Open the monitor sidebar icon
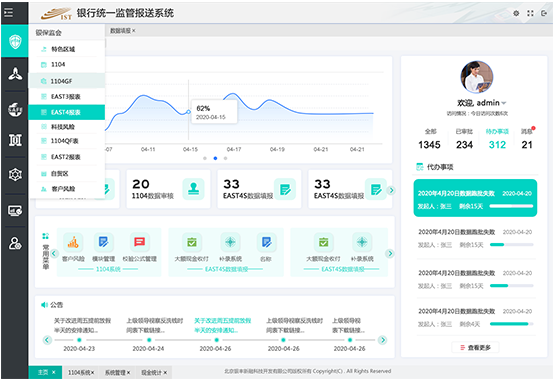This screenshot has height=381, width=560. pos(15,210)
